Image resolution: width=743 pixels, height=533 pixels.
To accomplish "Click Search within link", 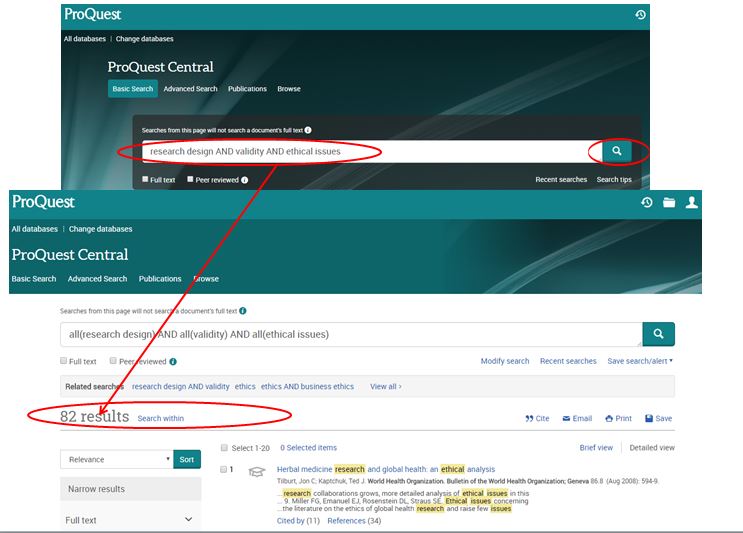I will tap(161, 418).
